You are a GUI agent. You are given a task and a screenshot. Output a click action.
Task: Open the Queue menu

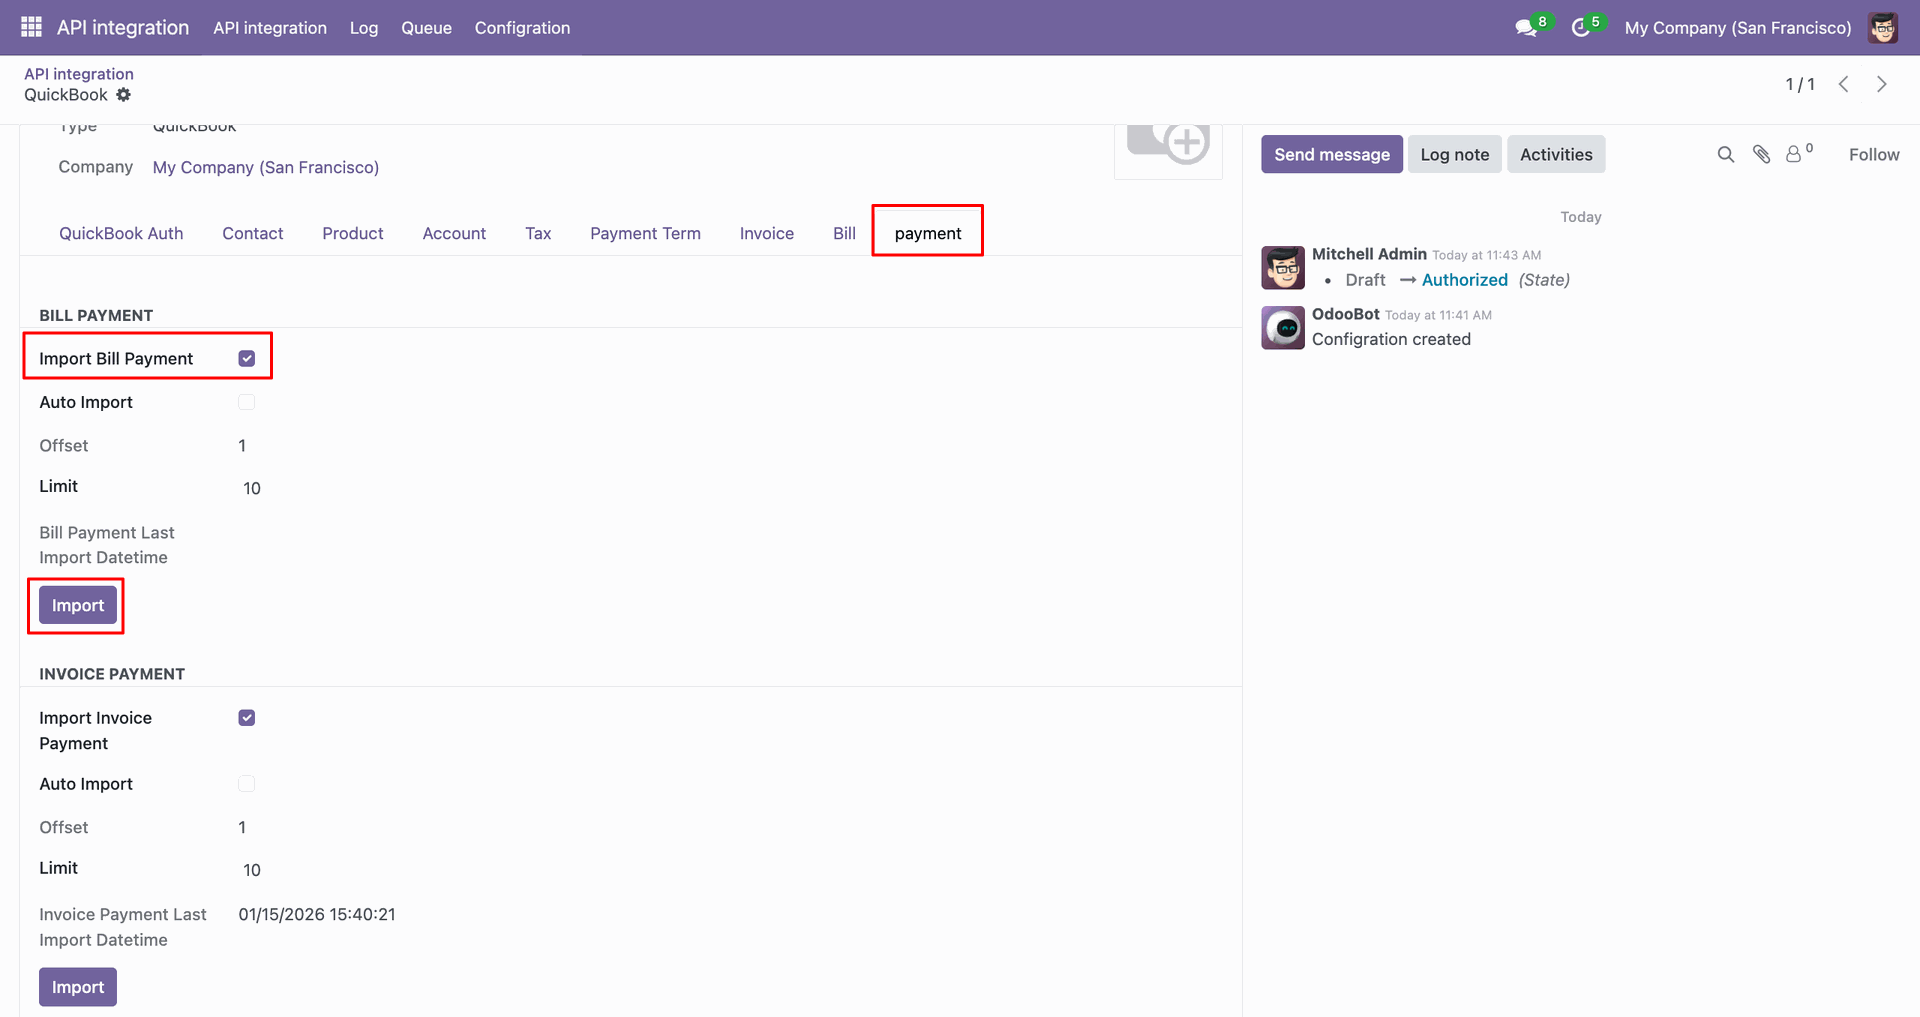click(x=426, y=28)
